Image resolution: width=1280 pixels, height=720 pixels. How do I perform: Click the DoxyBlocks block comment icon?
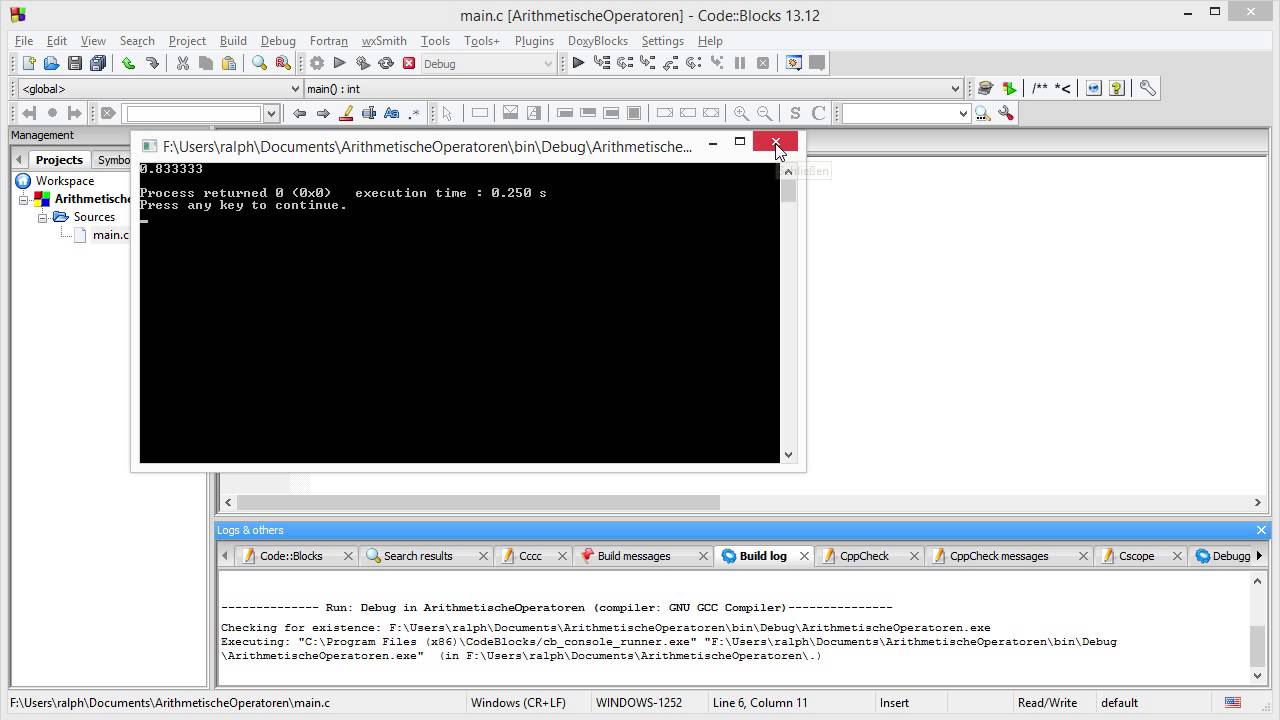point(1040,88)
